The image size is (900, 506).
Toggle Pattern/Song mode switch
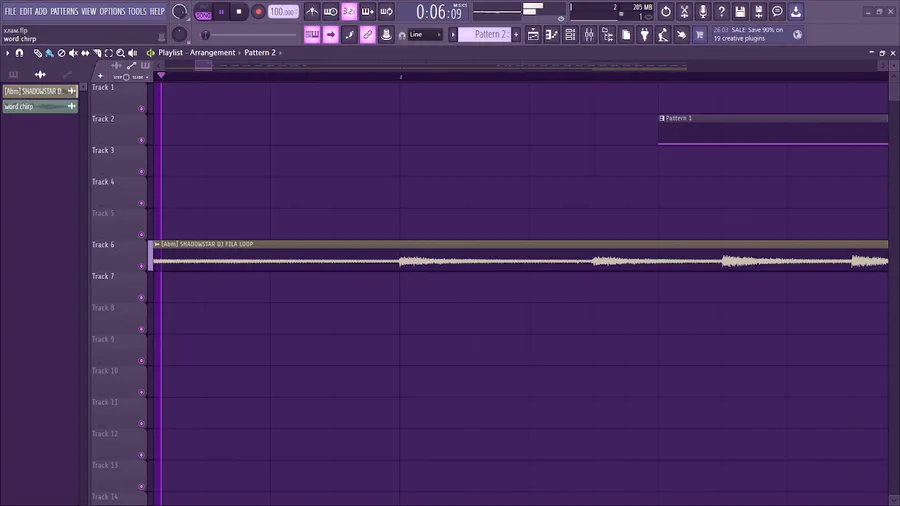point(203,12)
